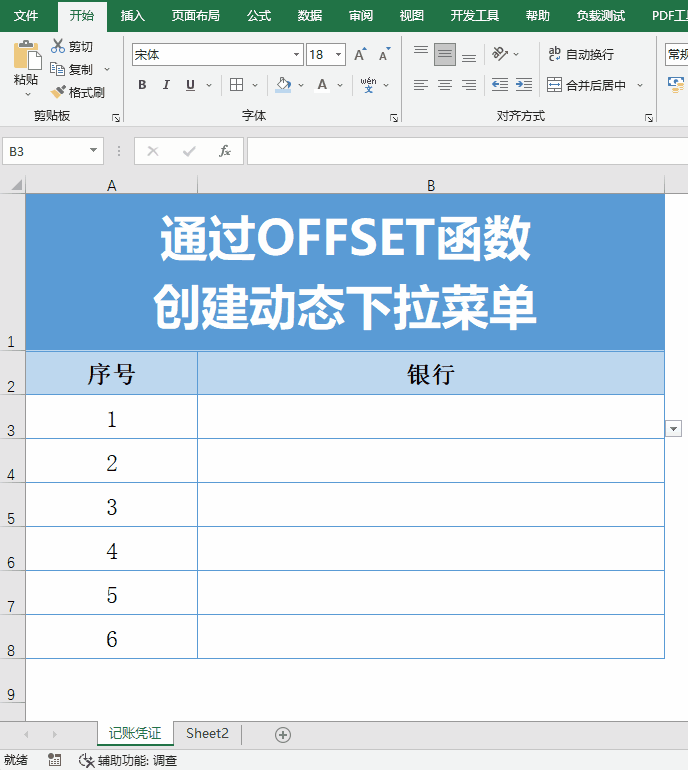Open the font size dropdown
Viewport: 688px width, 770px height.
point(338,55)
